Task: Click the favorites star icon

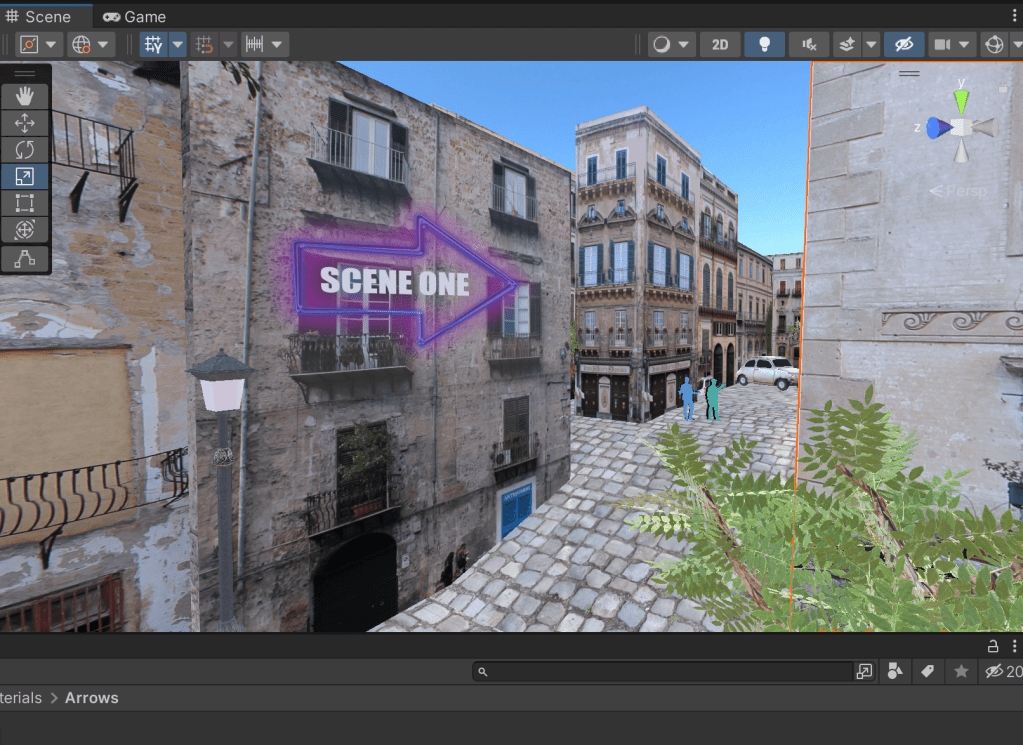Action: click(x=961, y=672)
